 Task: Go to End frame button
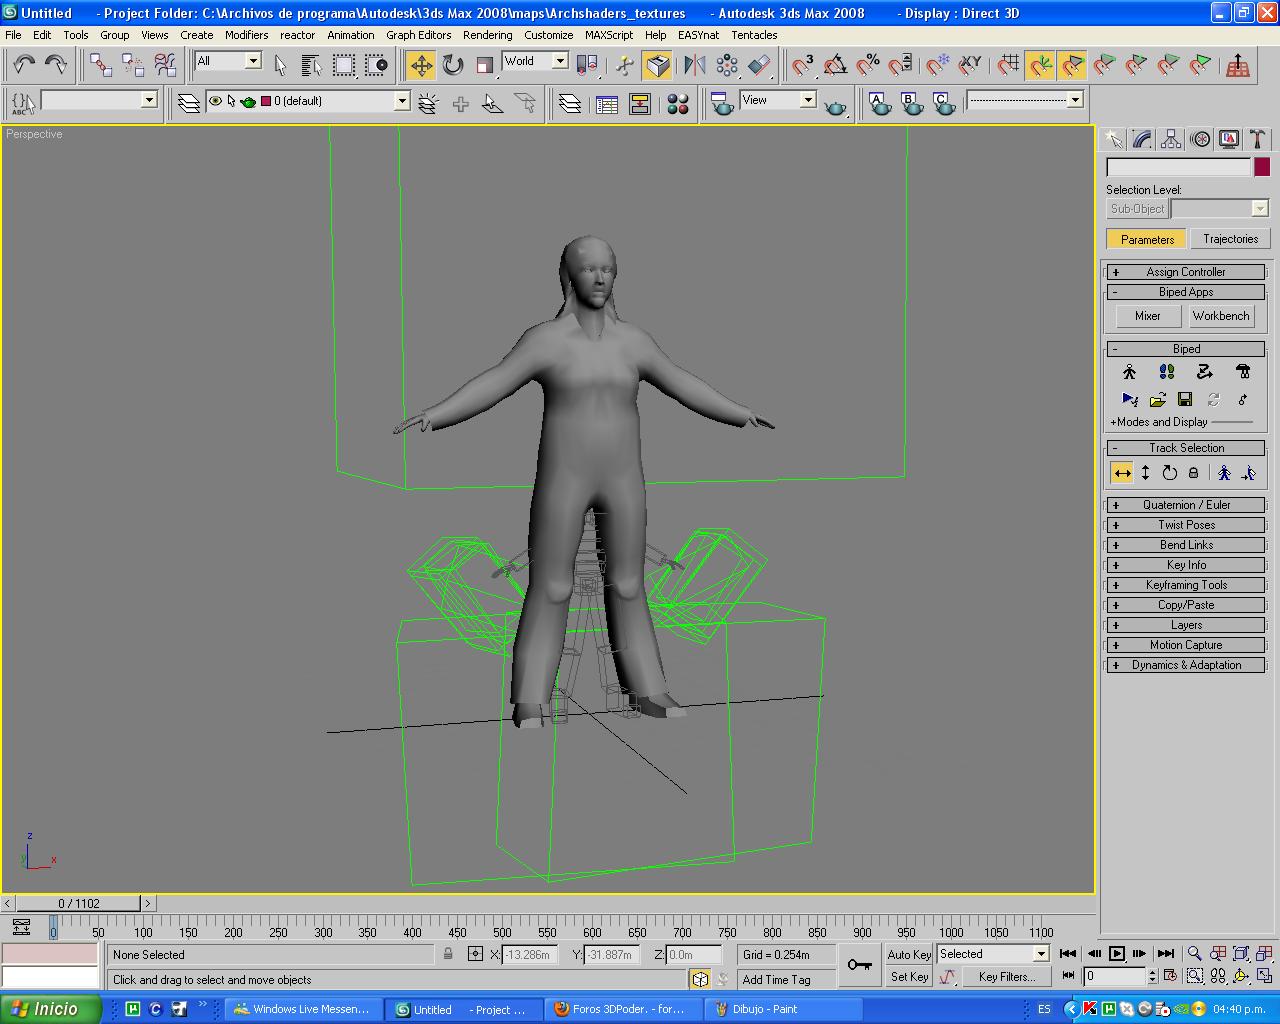pos(1166,954)
